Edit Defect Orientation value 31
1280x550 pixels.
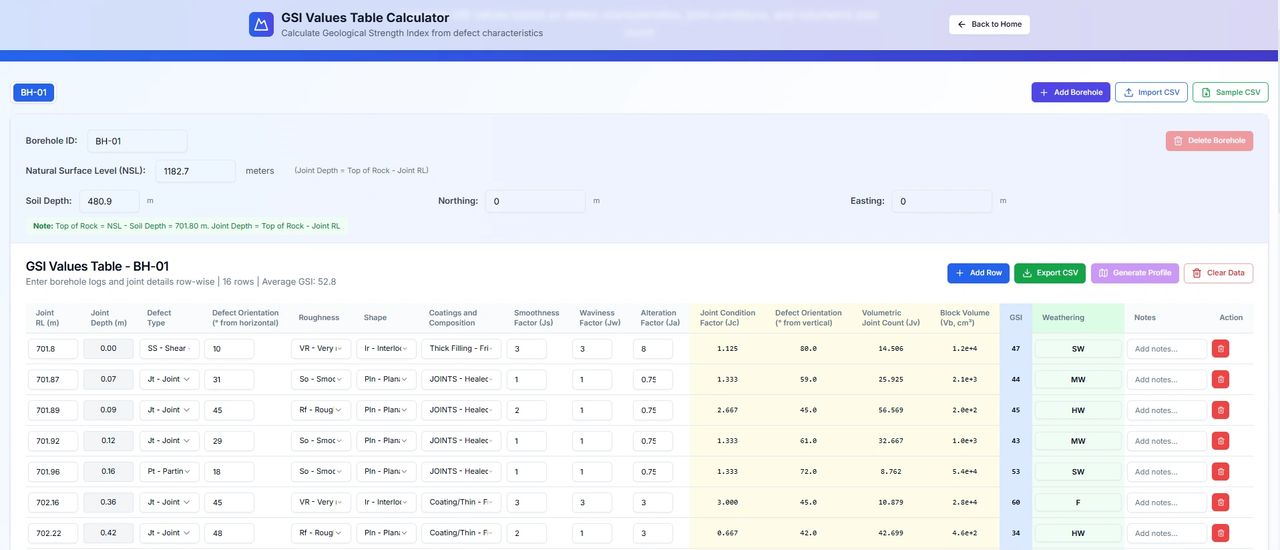pos(229,380)
